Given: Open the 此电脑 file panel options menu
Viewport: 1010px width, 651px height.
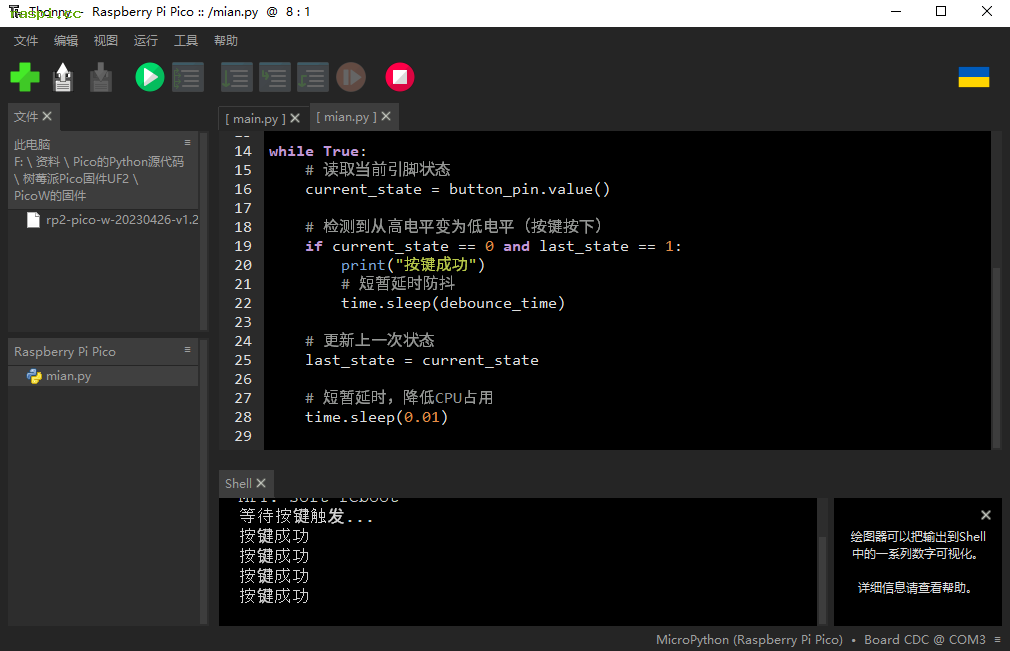Looking at the screenshot, I should click(187, 143).
